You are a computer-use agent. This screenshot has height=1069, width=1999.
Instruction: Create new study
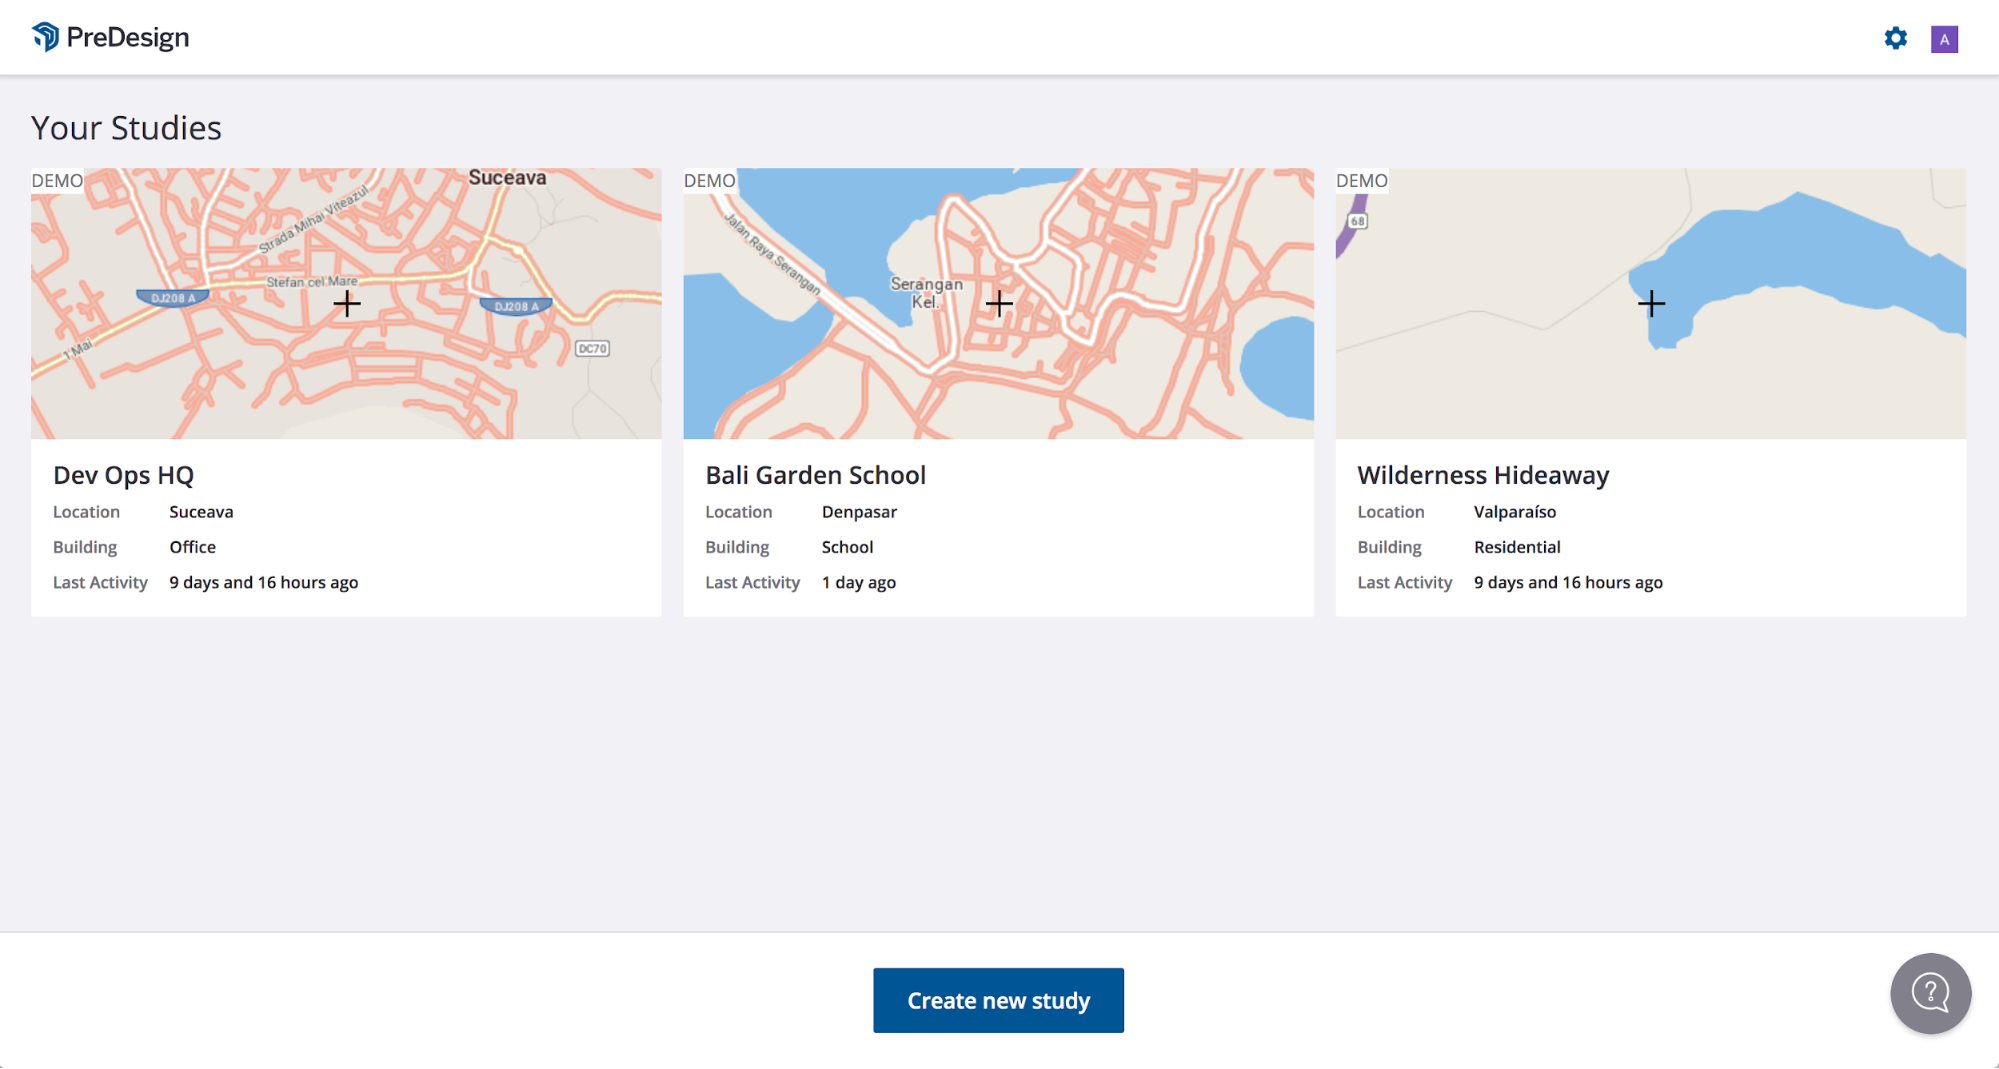click(x=998, y=1000)
